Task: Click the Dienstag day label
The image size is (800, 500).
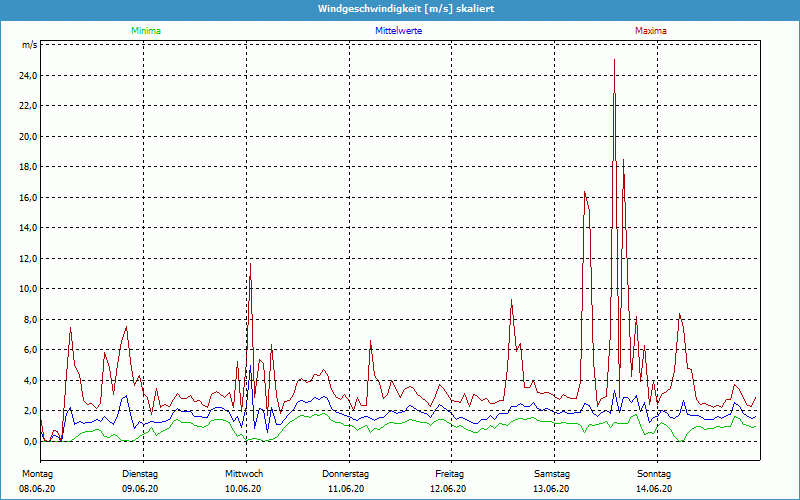Action: [140, 474]
